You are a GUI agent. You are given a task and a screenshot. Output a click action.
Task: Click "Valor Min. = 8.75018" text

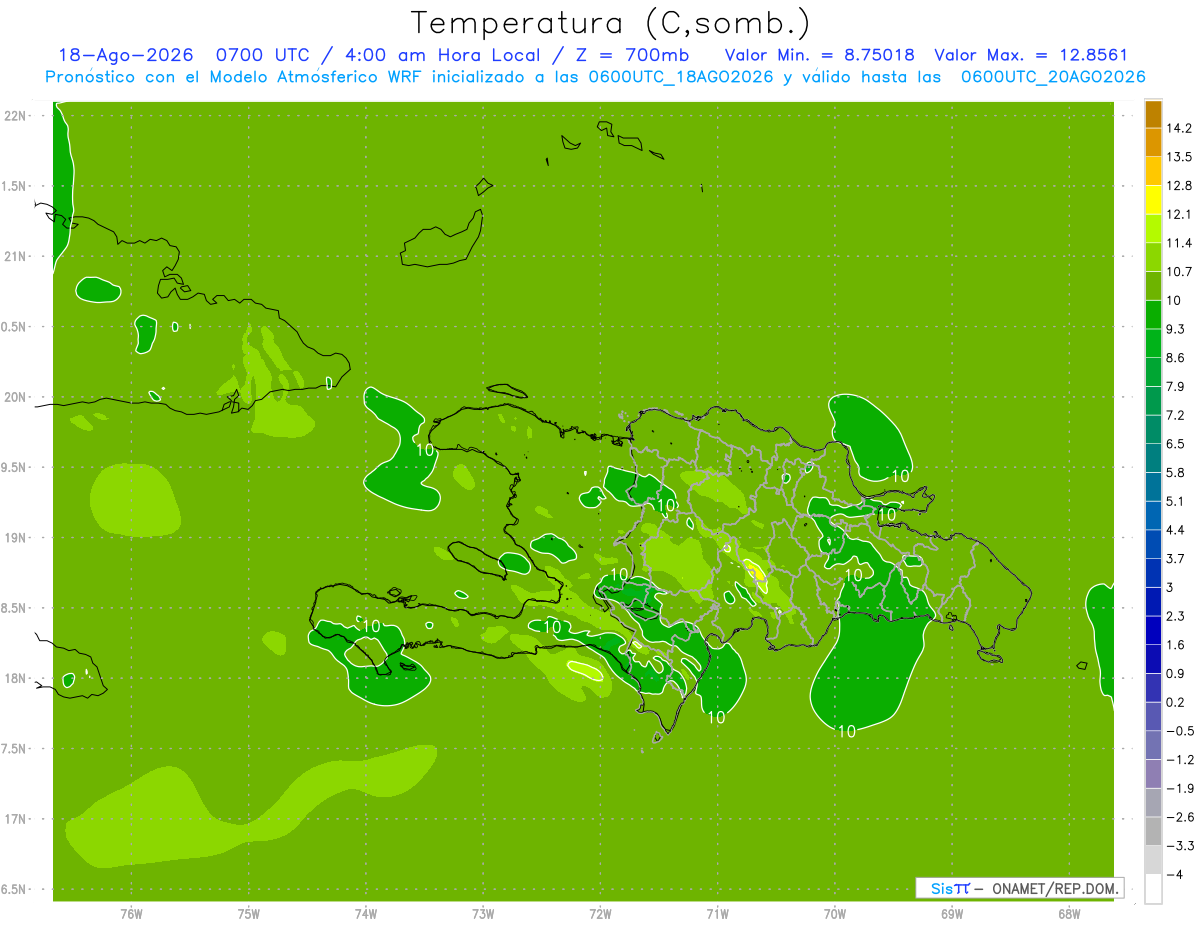(819, 55)
